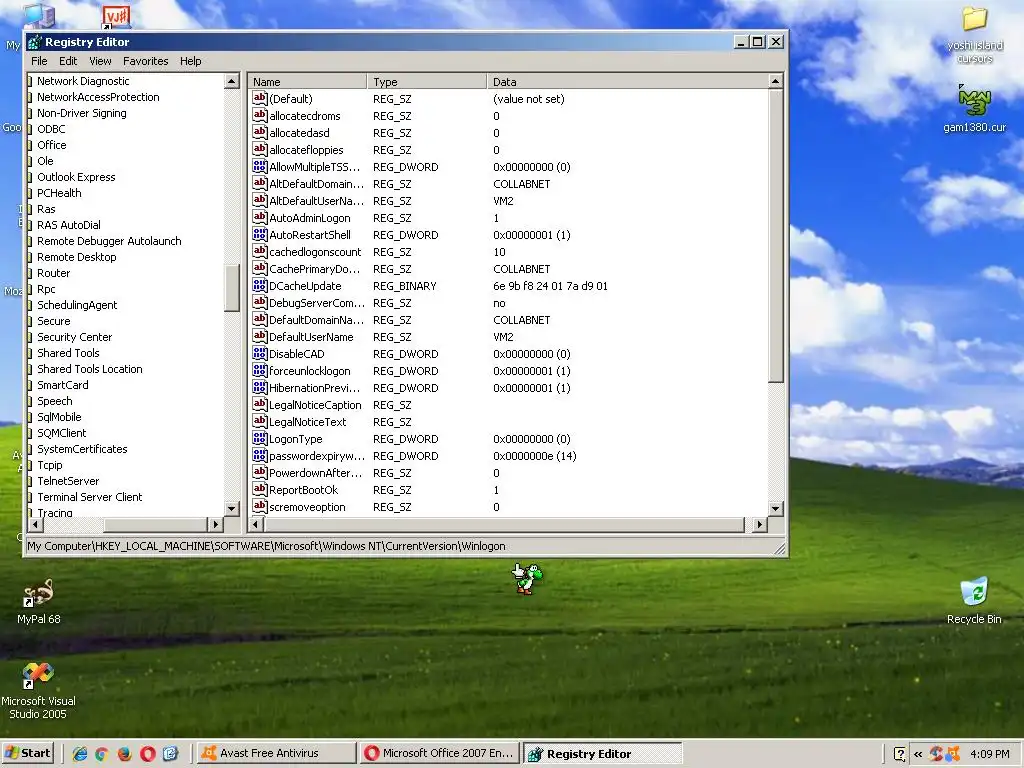Select the AutoRestartShell DWORD icon

[260, 234]
